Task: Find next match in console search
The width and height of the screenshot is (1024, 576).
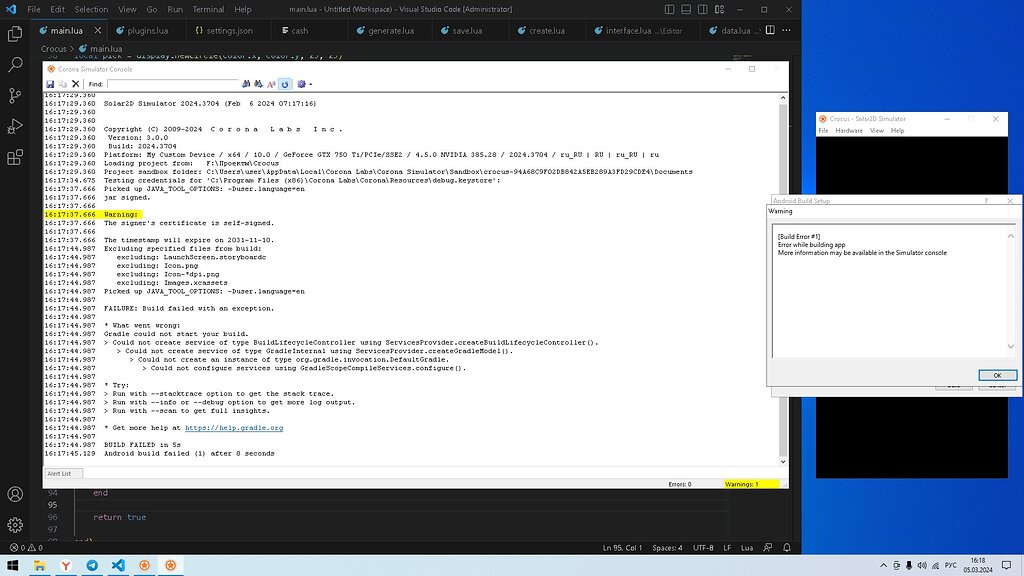Action: coord(246,85)
